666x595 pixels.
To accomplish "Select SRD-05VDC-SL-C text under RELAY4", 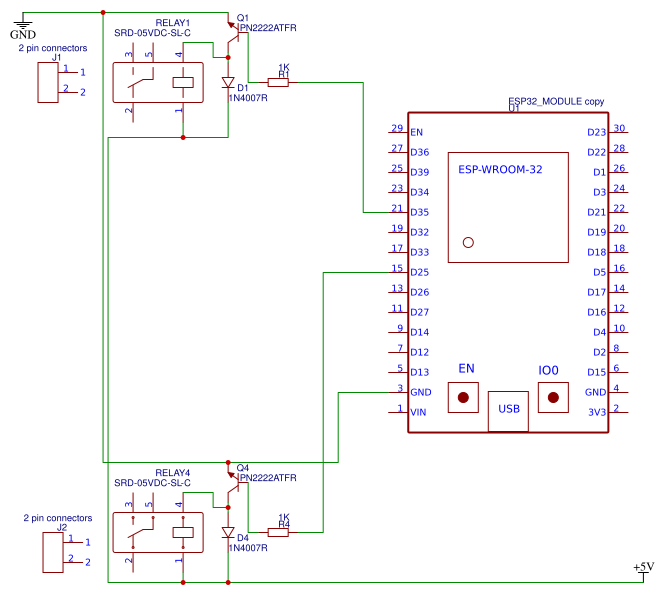I will click(152, 483).
